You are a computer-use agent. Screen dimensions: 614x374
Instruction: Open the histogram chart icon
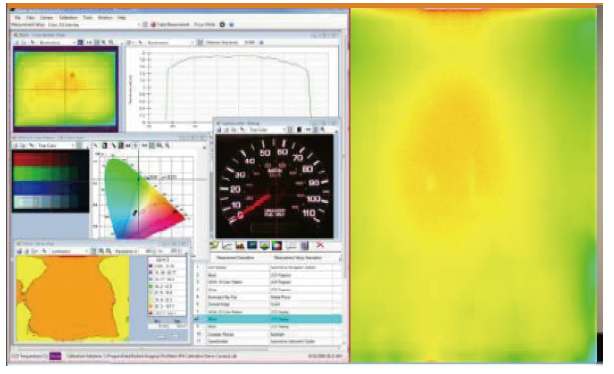coord(240,246)
